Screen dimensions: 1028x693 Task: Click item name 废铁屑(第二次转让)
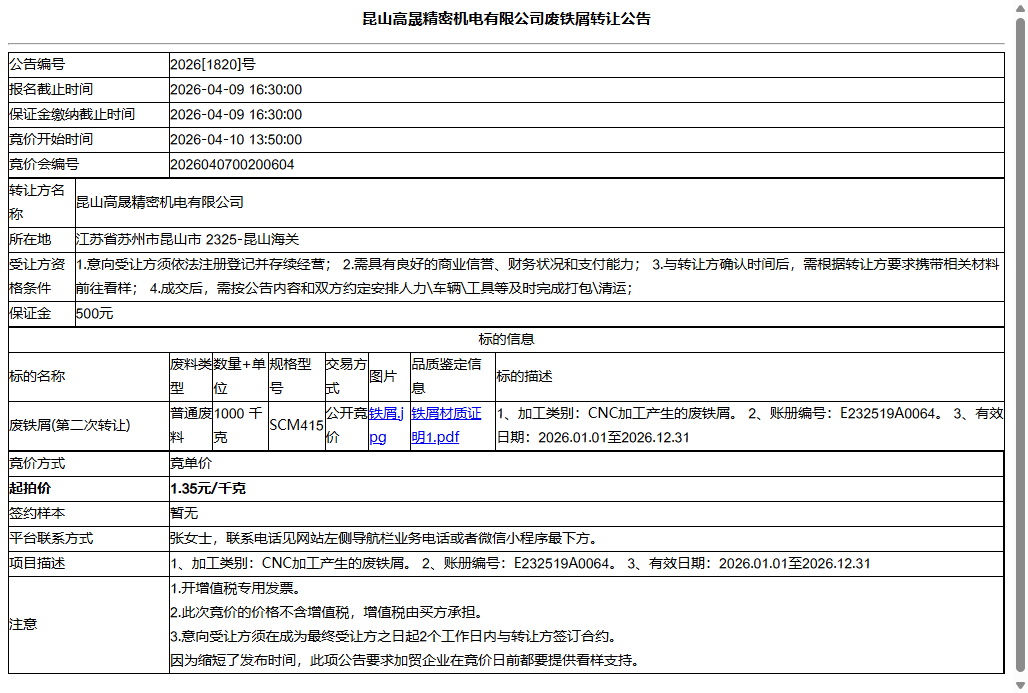point(69,426)
